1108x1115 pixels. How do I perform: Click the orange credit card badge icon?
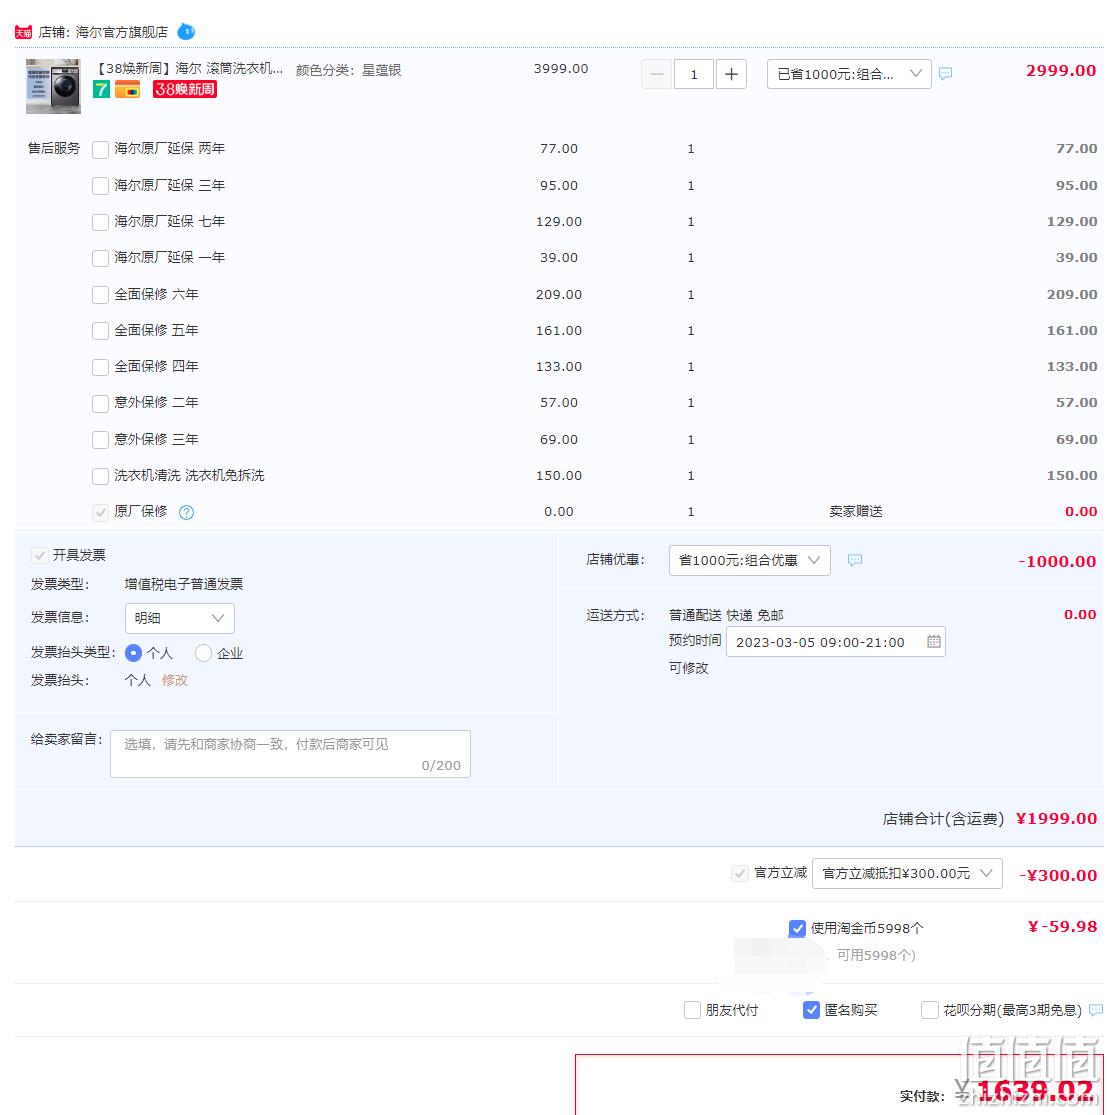(127, 90)
